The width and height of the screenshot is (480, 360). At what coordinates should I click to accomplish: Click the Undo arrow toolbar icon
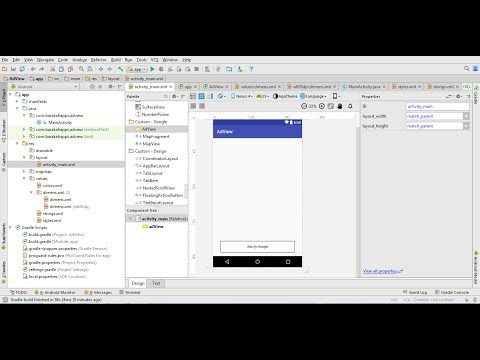pos(33,69)
